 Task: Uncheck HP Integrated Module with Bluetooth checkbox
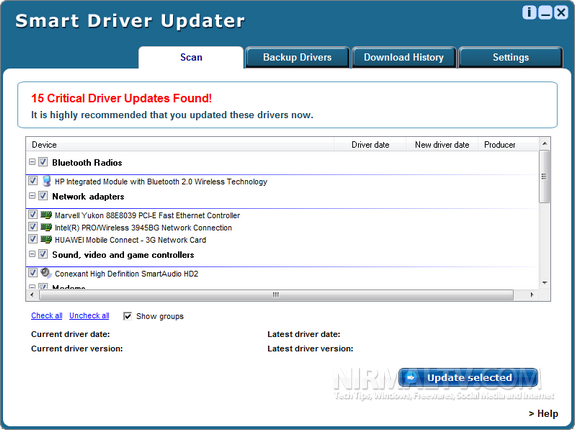pyautogui.click(x=33, y=181)
